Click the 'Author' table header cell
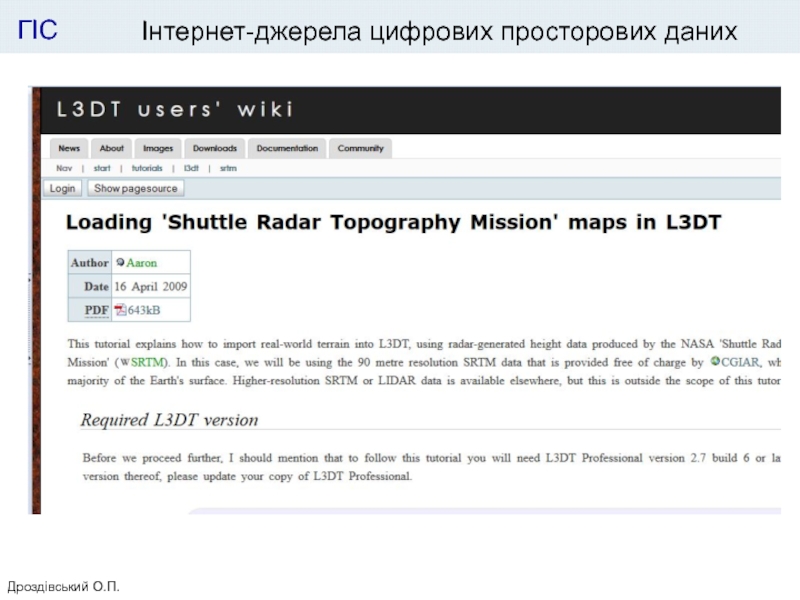 pos(90,263)
